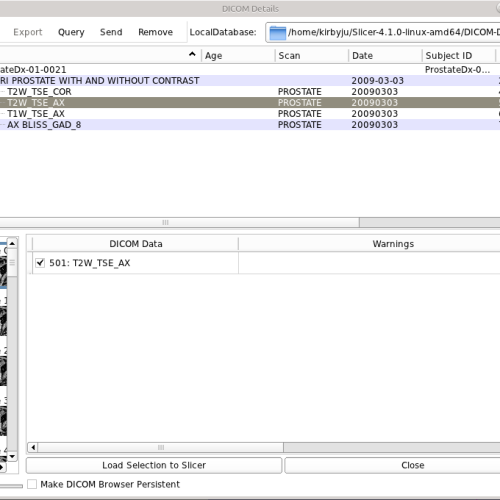Open the LocalDatabase folder path button

(383, 32)
